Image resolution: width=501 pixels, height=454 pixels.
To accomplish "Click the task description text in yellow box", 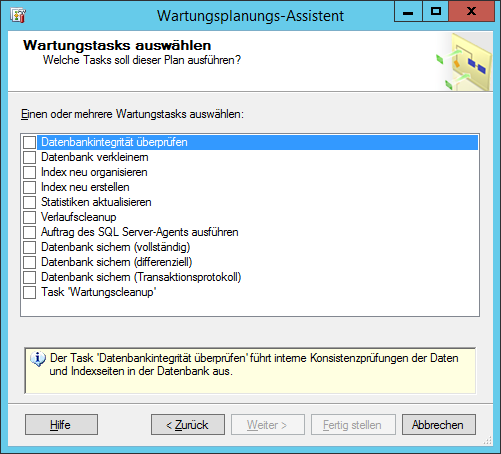I will tap(254, 364).
